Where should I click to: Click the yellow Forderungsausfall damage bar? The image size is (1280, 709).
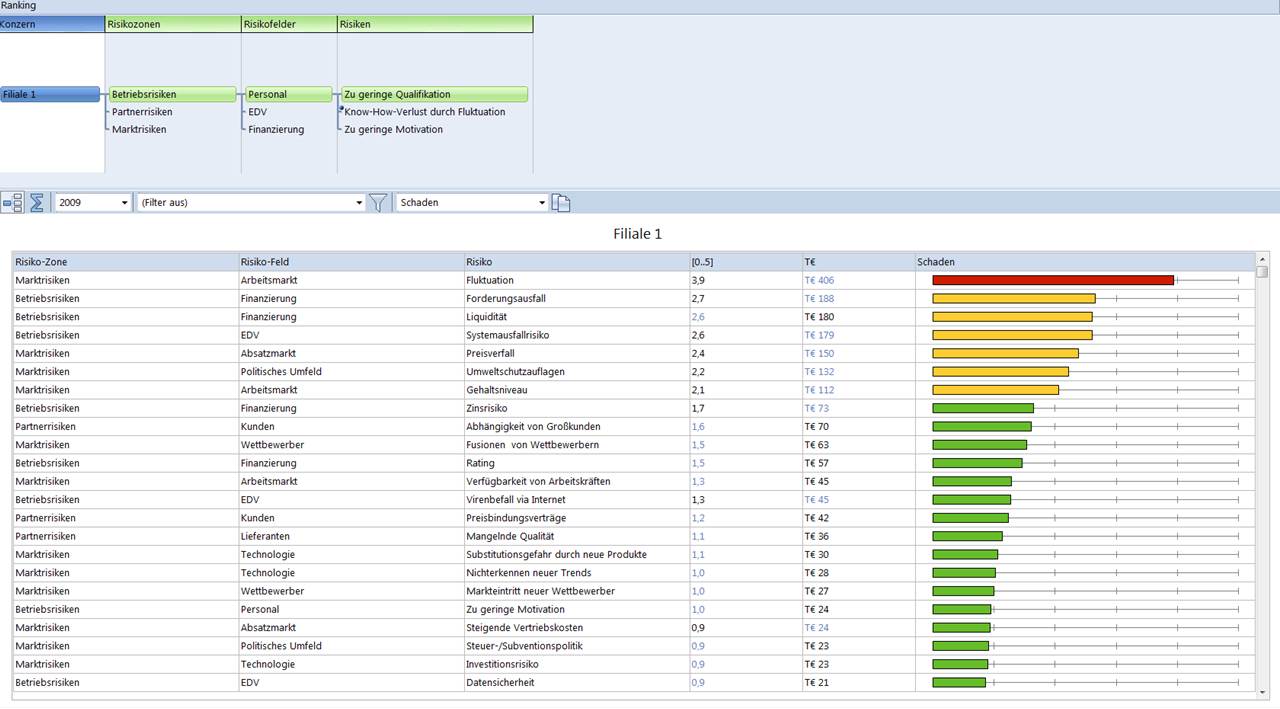point(1014,298)
